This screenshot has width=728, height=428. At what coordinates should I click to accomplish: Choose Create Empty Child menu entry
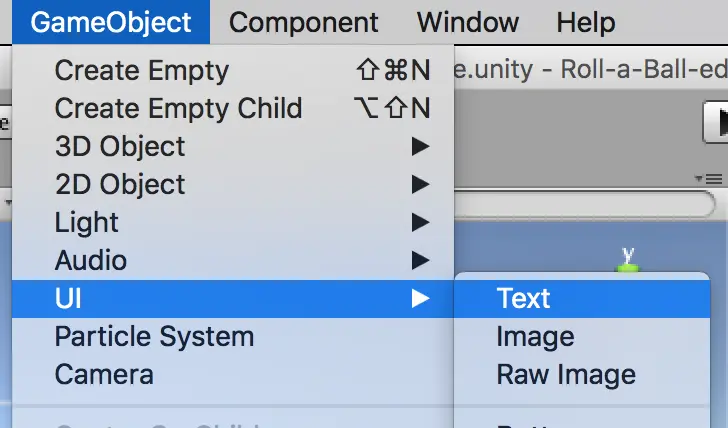click(x=233, y=109)
